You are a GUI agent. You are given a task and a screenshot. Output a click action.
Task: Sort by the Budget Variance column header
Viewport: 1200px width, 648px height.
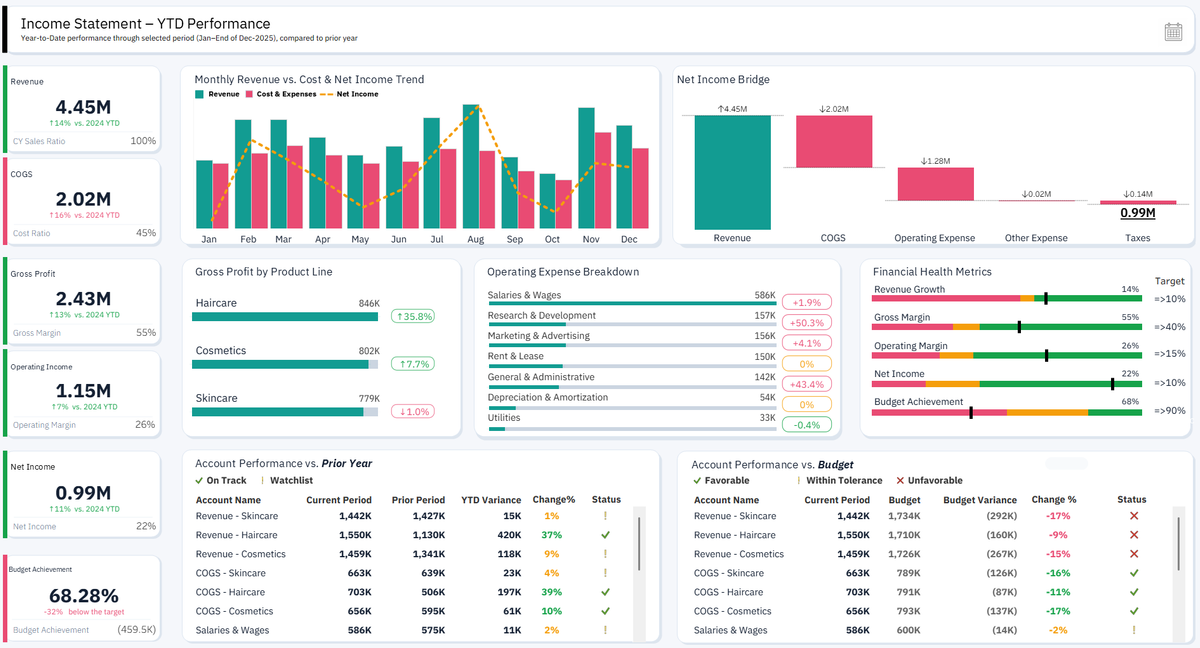(x=980, y=500)
